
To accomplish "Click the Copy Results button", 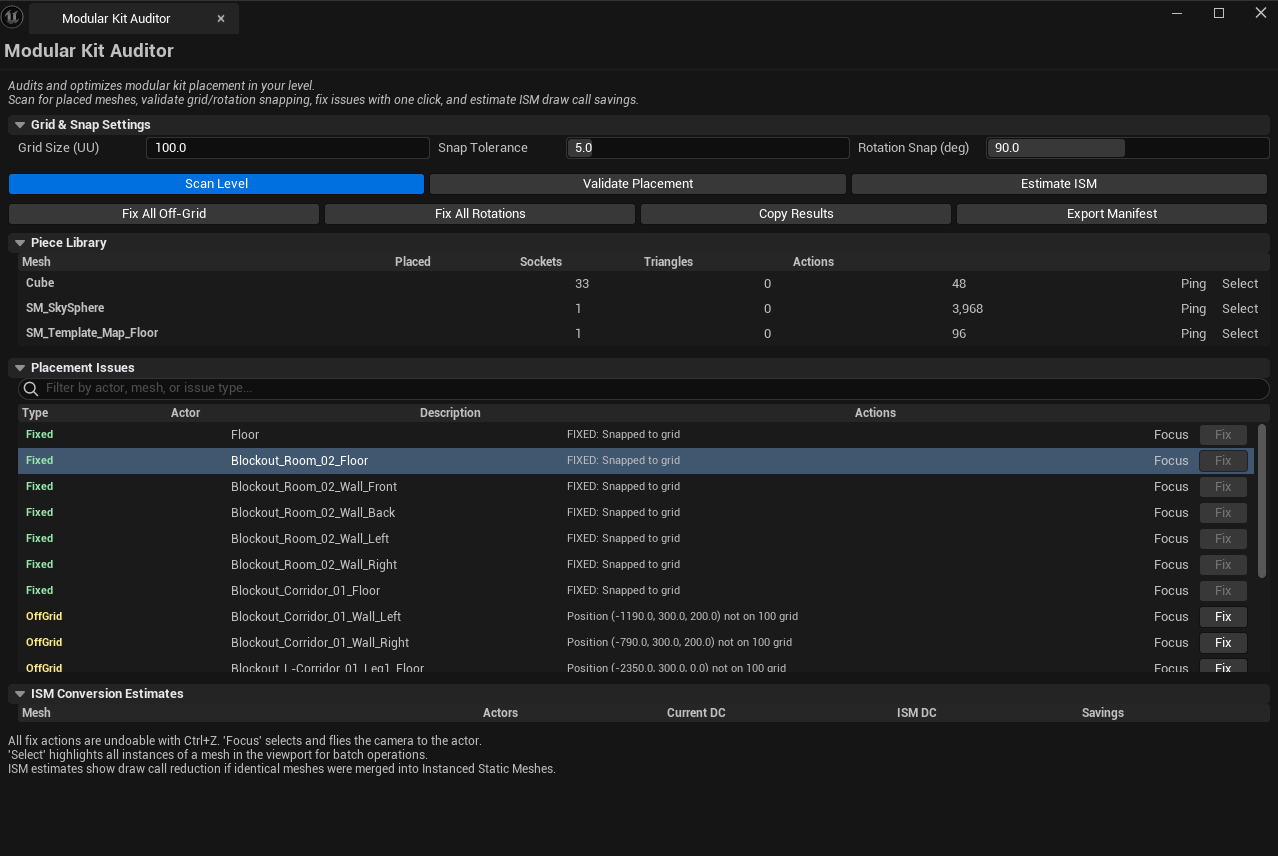I will (796, 214).
